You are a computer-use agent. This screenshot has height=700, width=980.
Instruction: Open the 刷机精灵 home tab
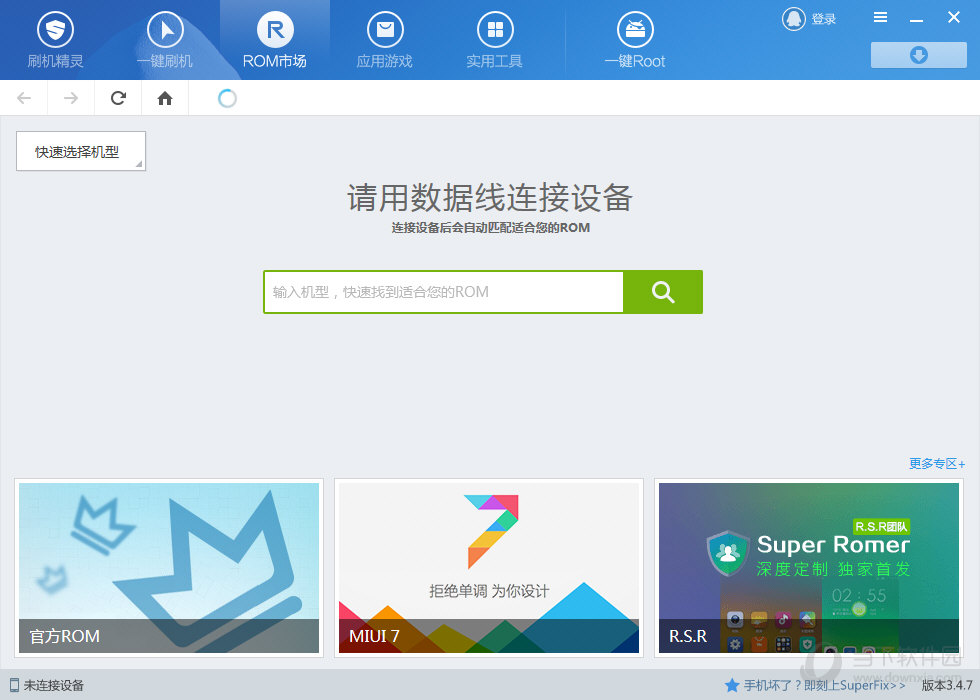coord(55,40)
